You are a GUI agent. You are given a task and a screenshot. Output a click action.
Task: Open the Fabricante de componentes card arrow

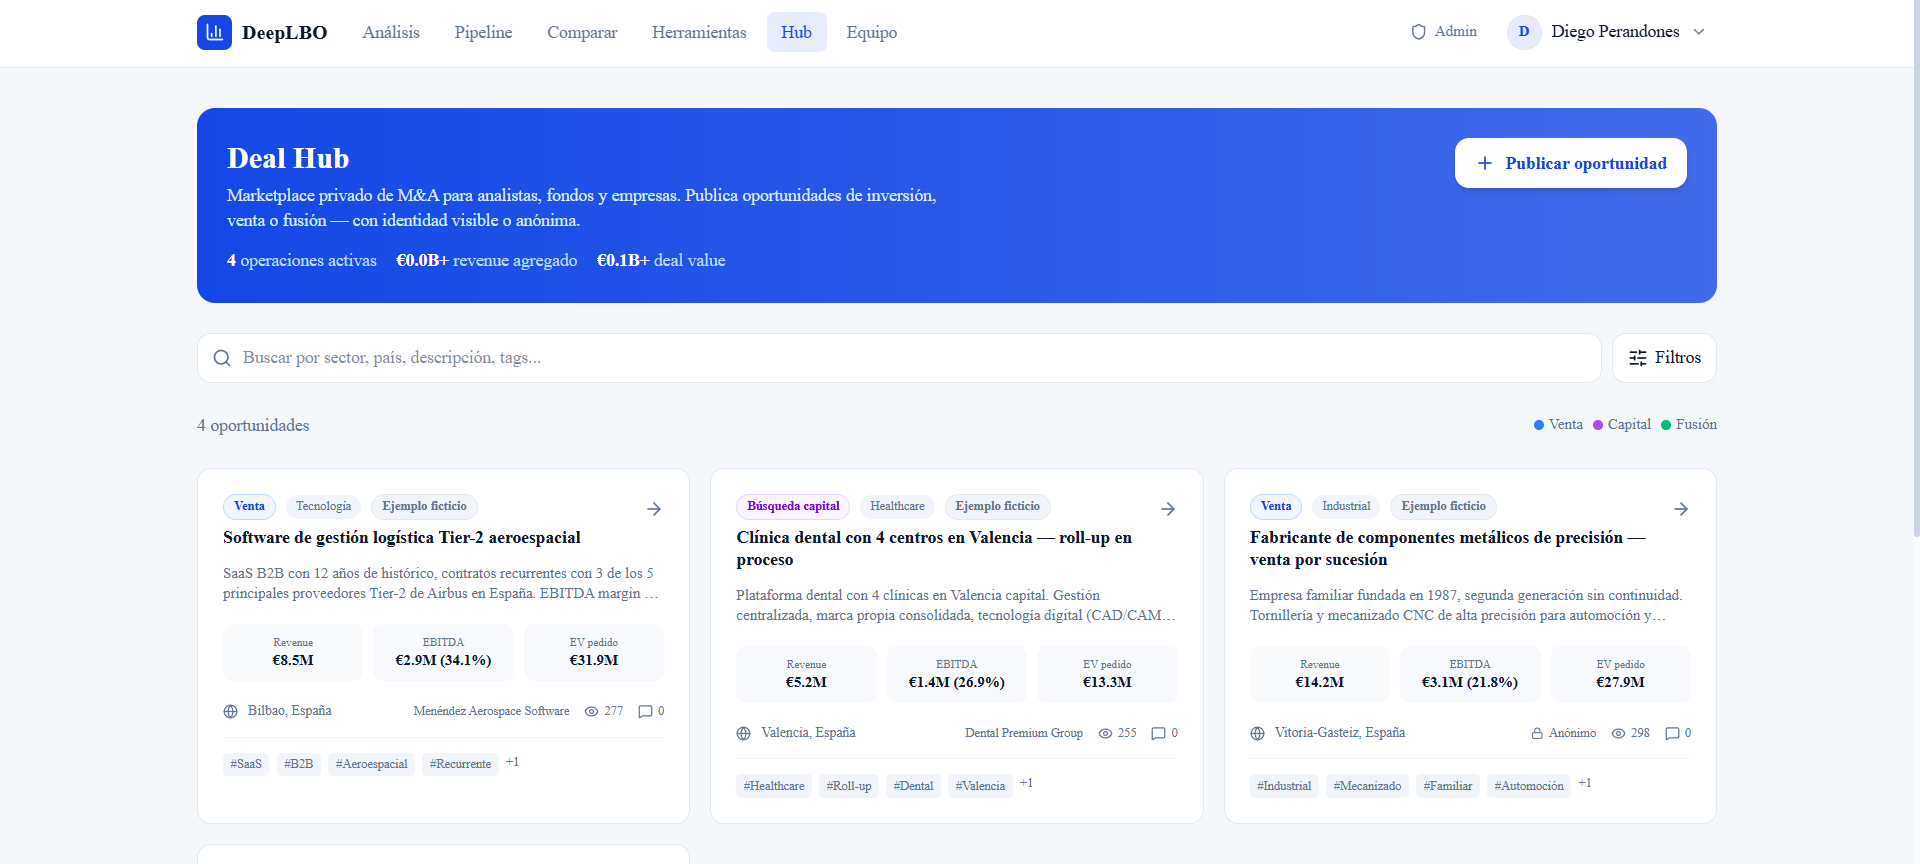tap(1681, 509)
